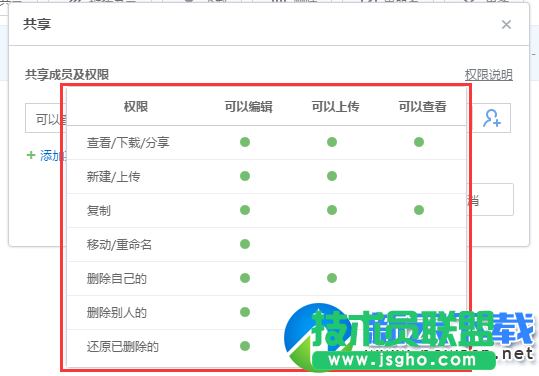Click the 可以上传 column header

tap(336, 107)
